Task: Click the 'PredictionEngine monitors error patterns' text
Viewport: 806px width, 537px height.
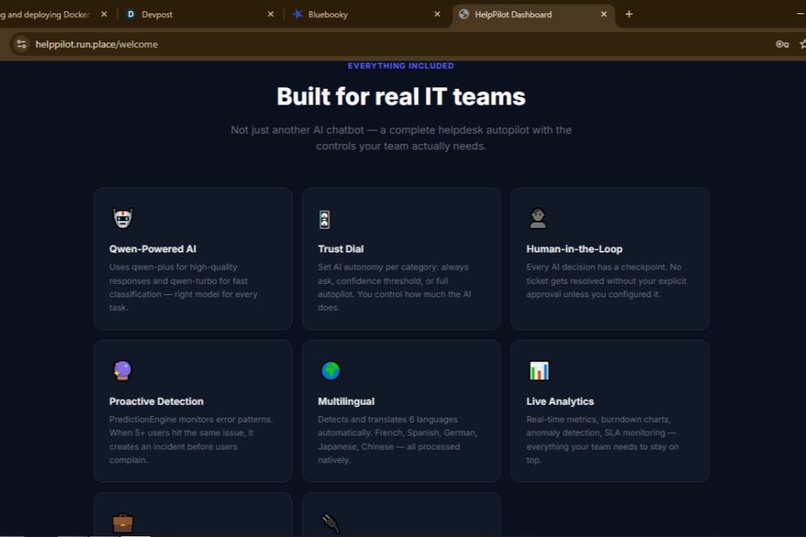Action: click(191, 440)
